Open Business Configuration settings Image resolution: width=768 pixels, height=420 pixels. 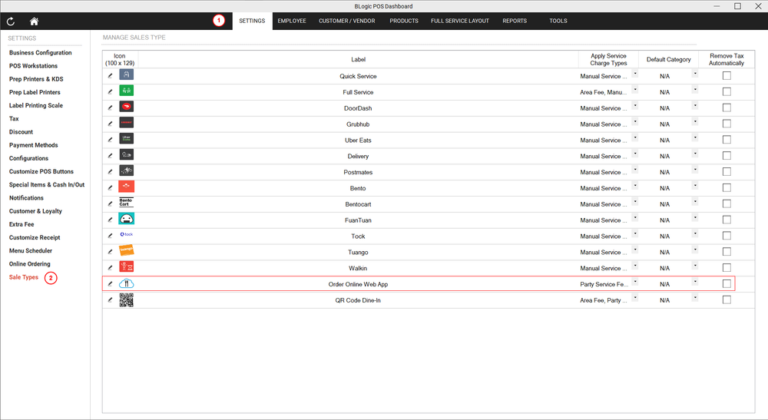tap(40, 52)
